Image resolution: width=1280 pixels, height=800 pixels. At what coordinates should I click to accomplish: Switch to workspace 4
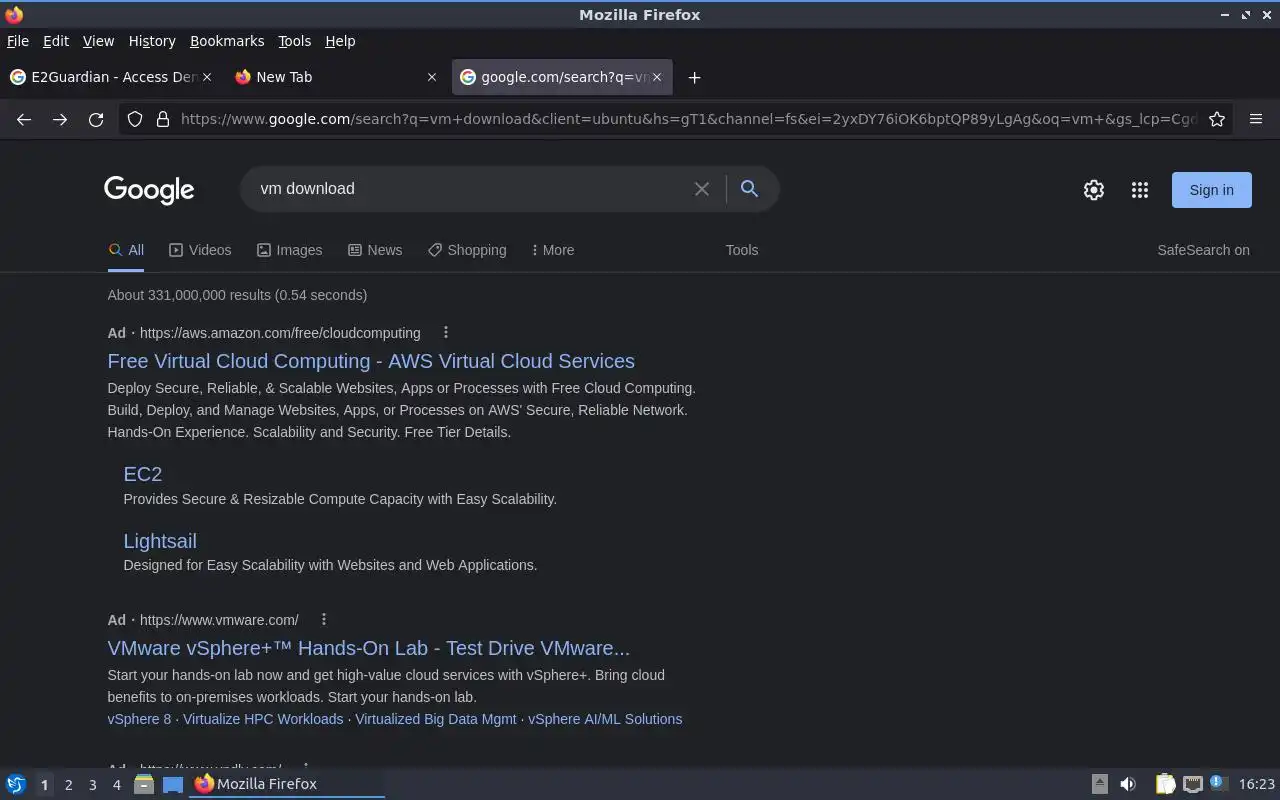tap(116, 785)
